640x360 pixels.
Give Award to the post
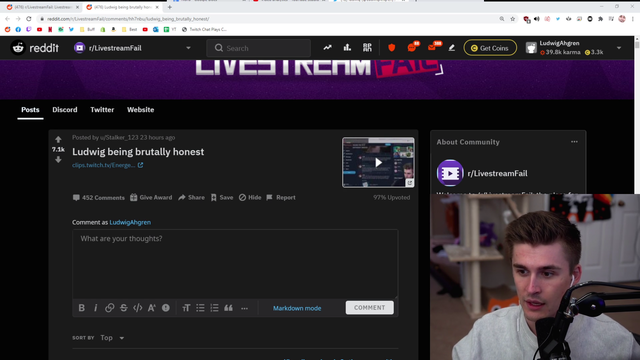point(151,198)
